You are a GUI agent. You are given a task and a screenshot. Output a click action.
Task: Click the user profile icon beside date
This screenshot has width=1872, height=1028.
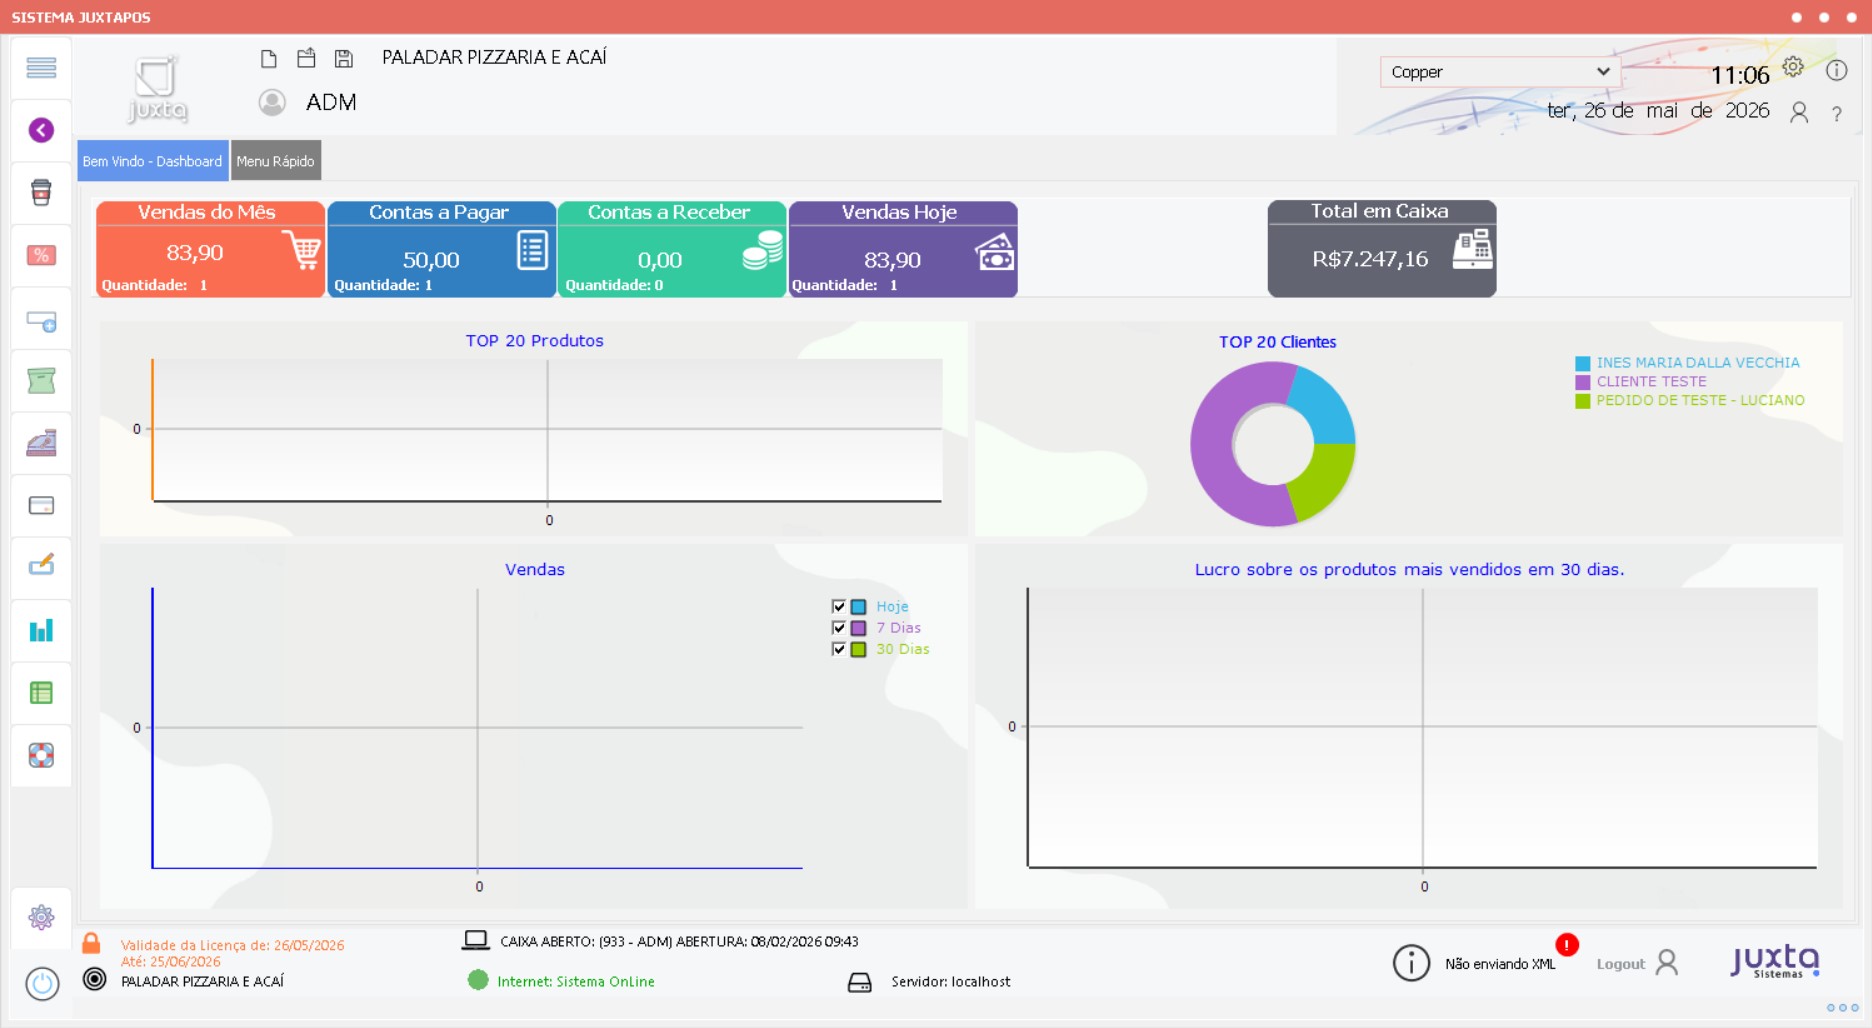[x=1799, y=112]
